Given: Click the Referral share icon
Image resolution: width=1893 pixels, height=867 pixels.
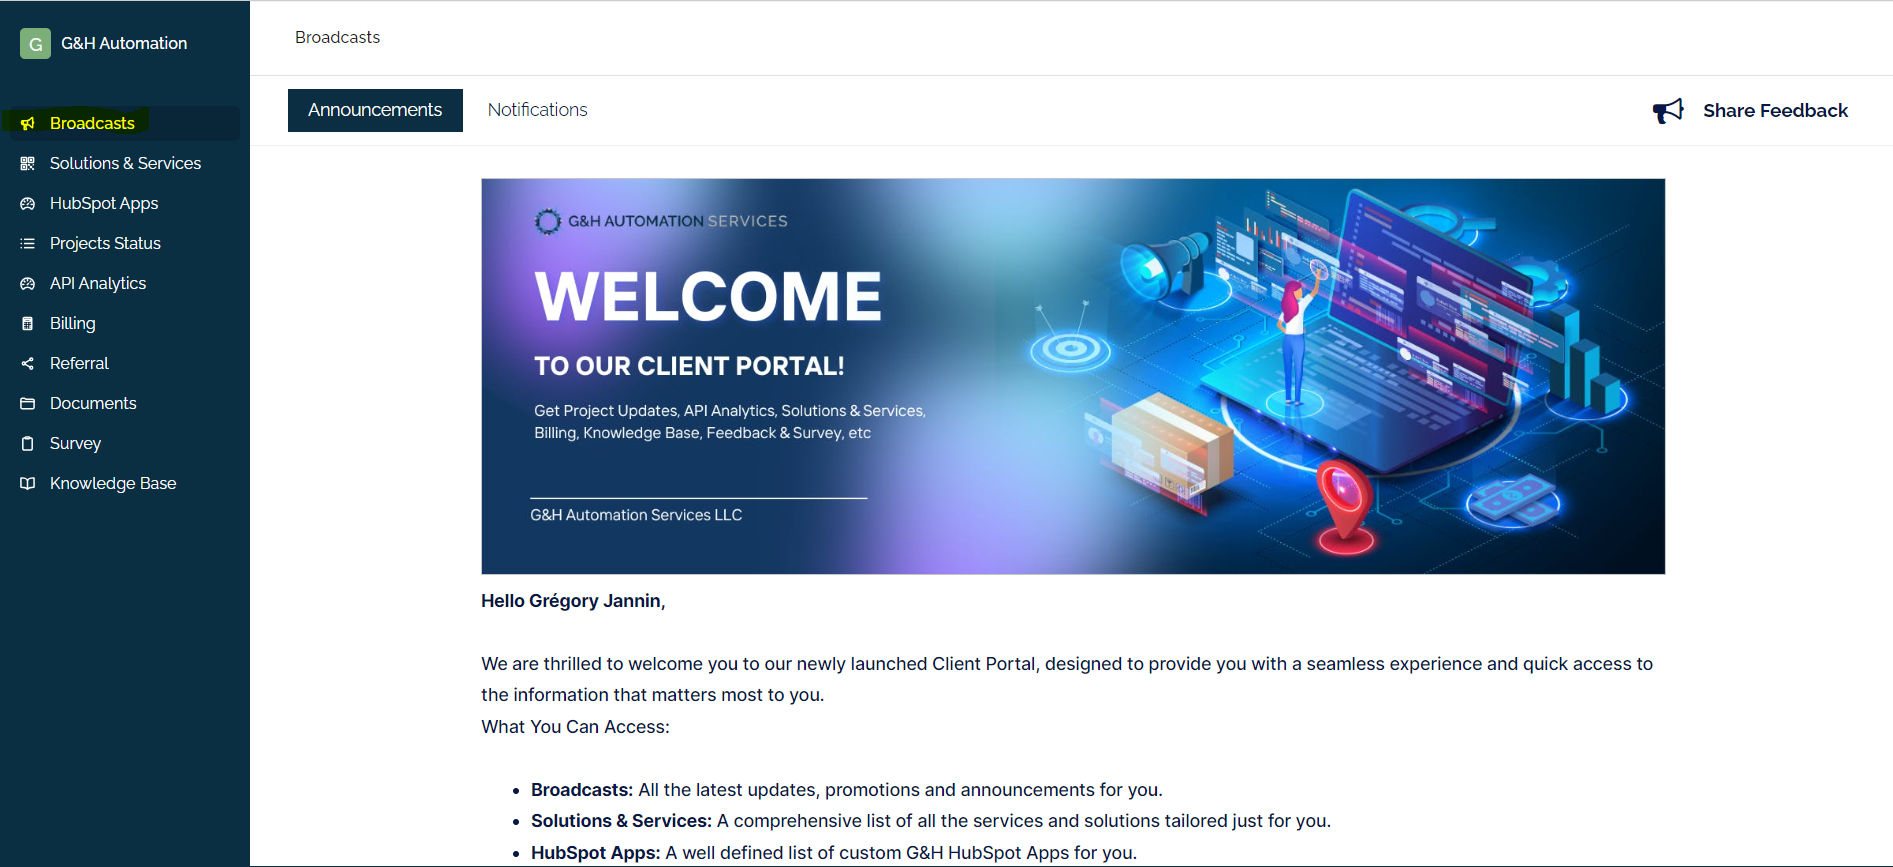Looking at the screenshot, I should [x=28, y=363].
